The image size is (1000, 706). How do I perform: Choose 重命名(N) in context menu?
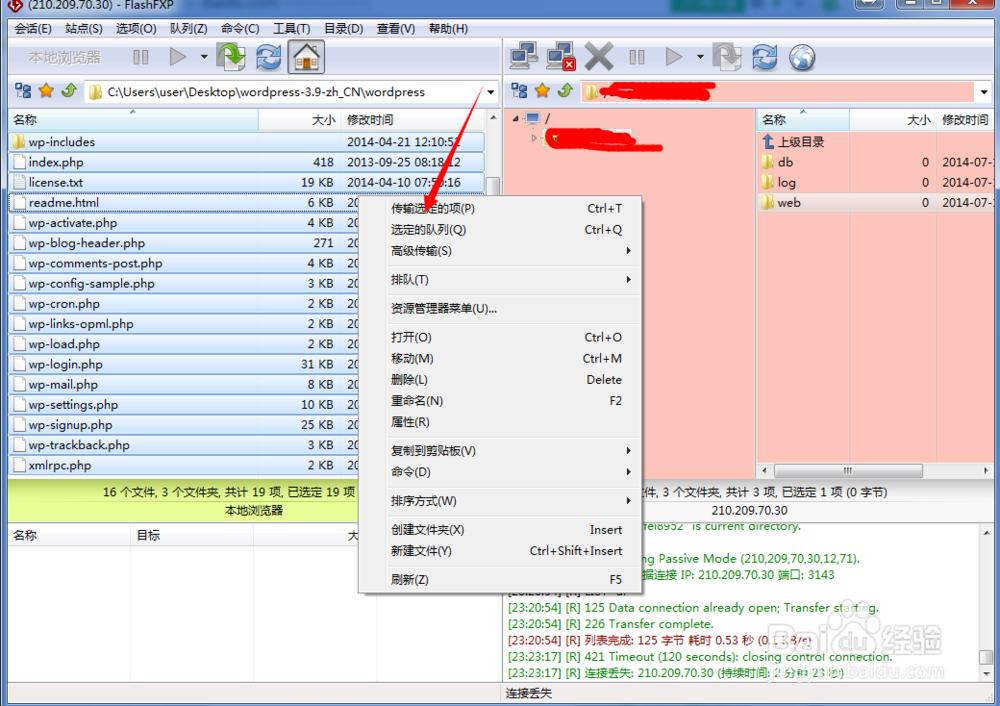coord(501,401)
